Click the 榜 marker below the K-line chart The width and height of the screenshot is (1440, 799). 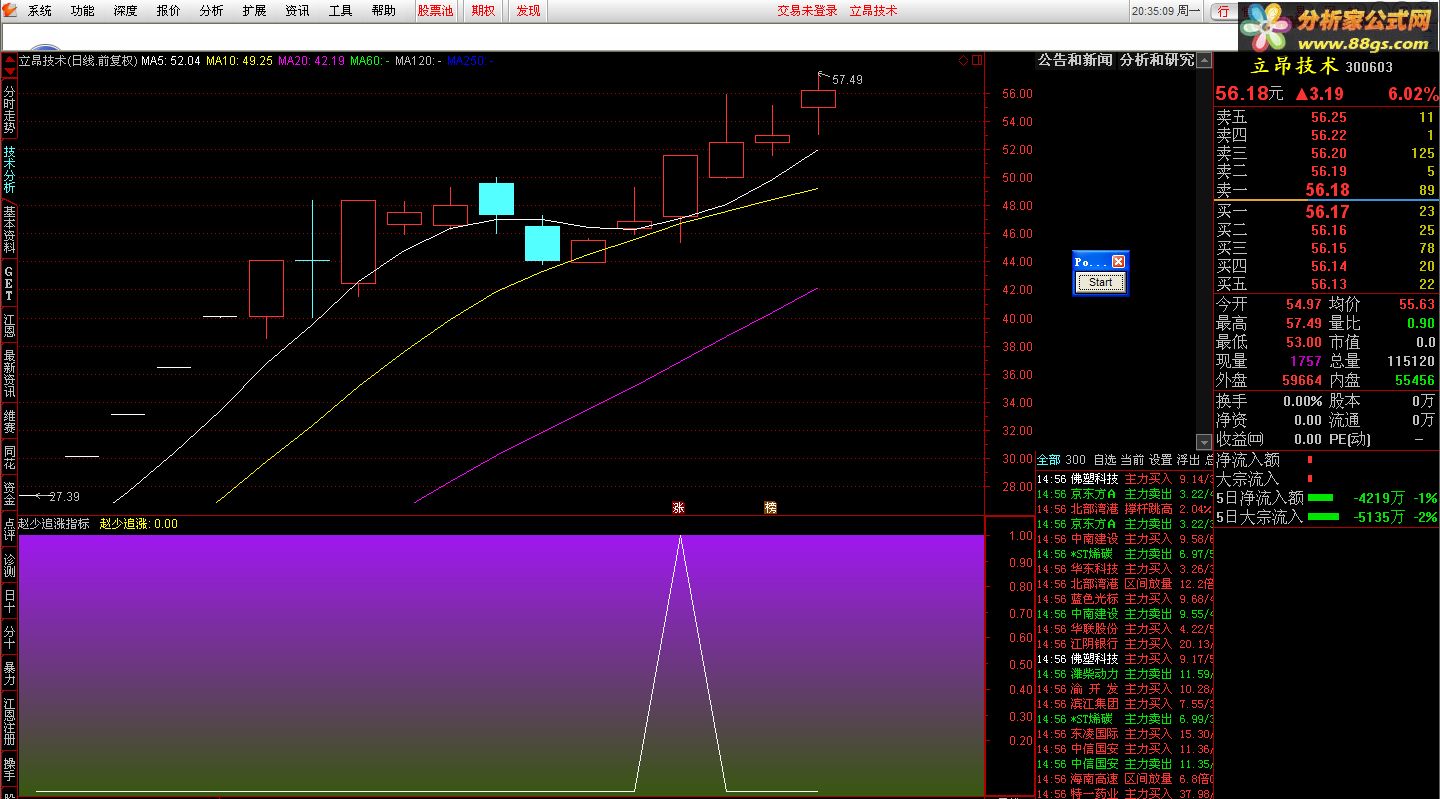(770, 508)
